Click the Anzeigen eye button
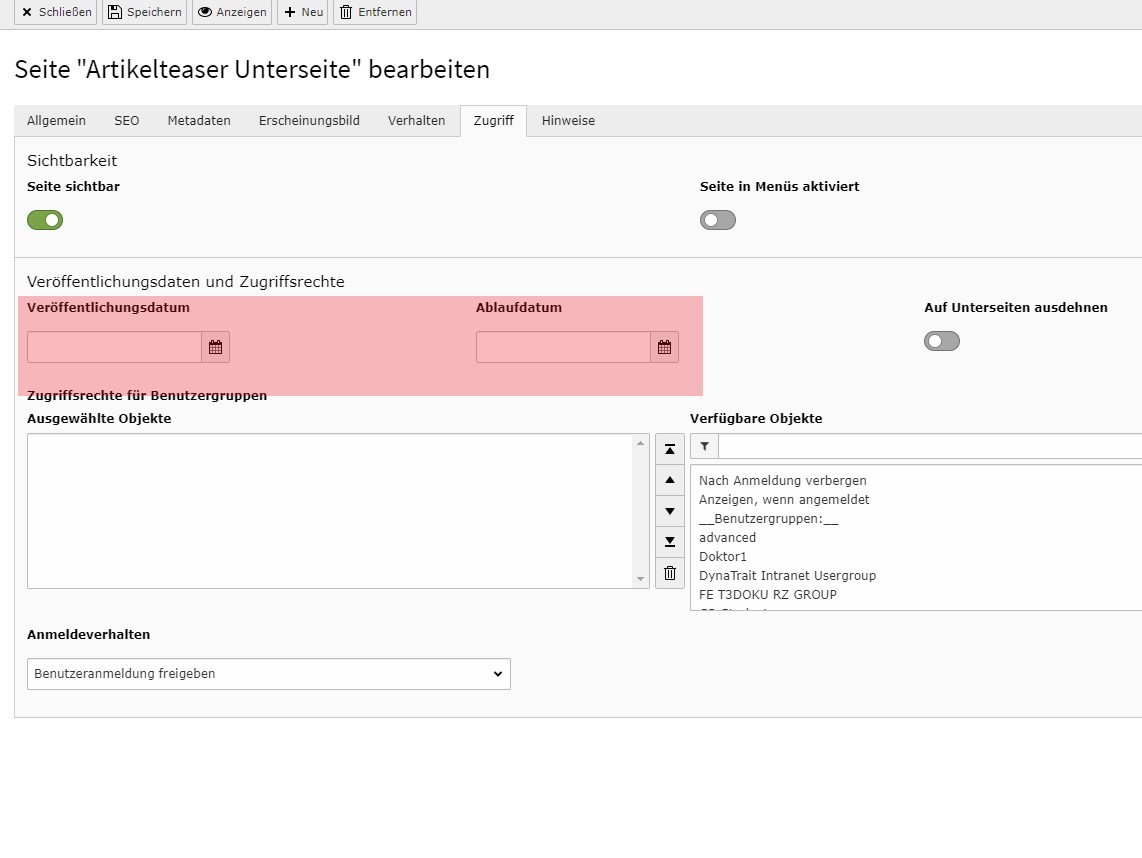 tap(232, 12)
